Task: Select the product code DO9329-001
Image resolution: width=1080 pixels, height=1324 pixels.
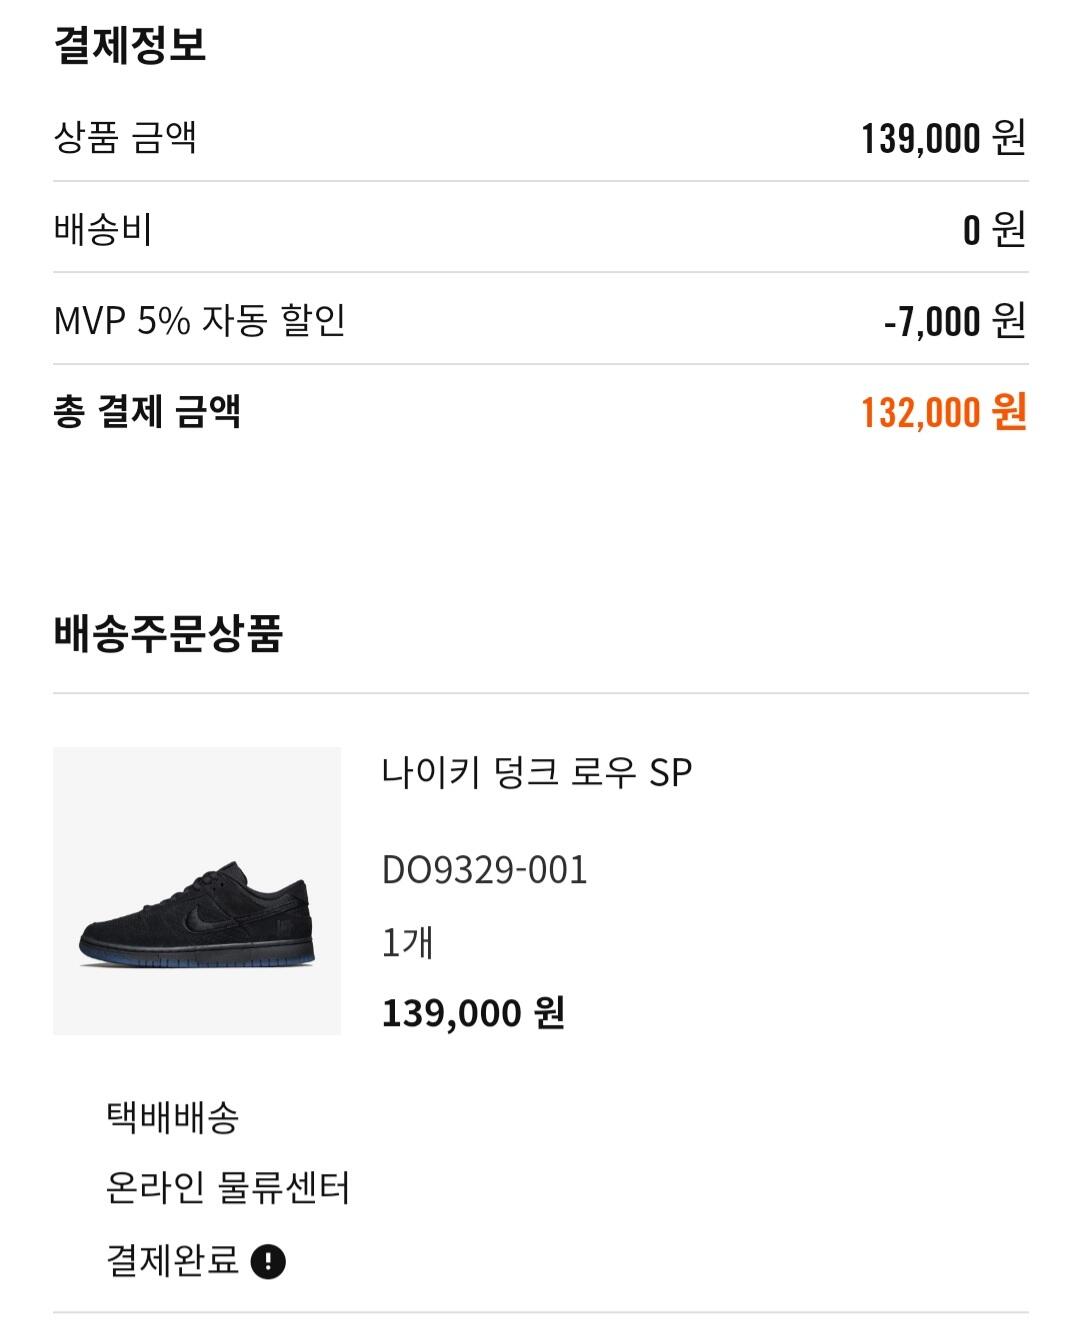Action: tap(484, 870)
